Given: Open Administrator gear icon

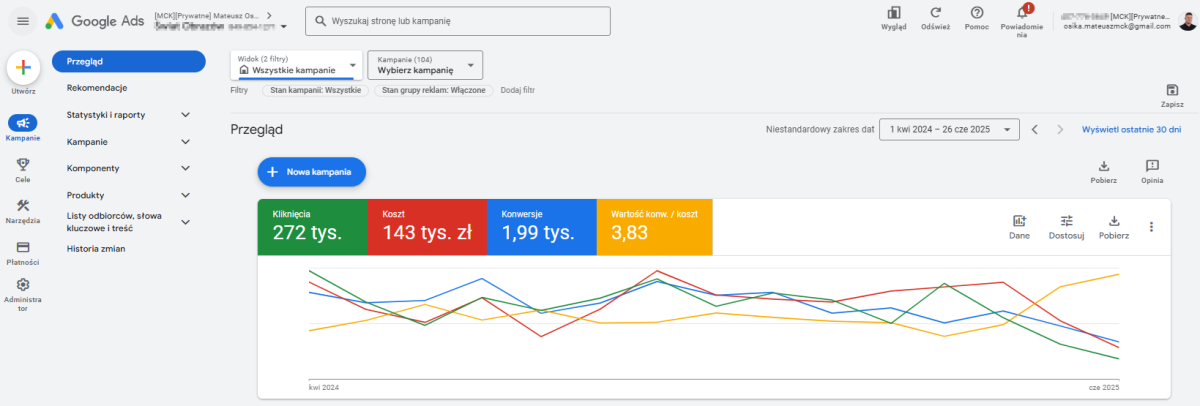Looking at the screenshot, I should [23, 285].
